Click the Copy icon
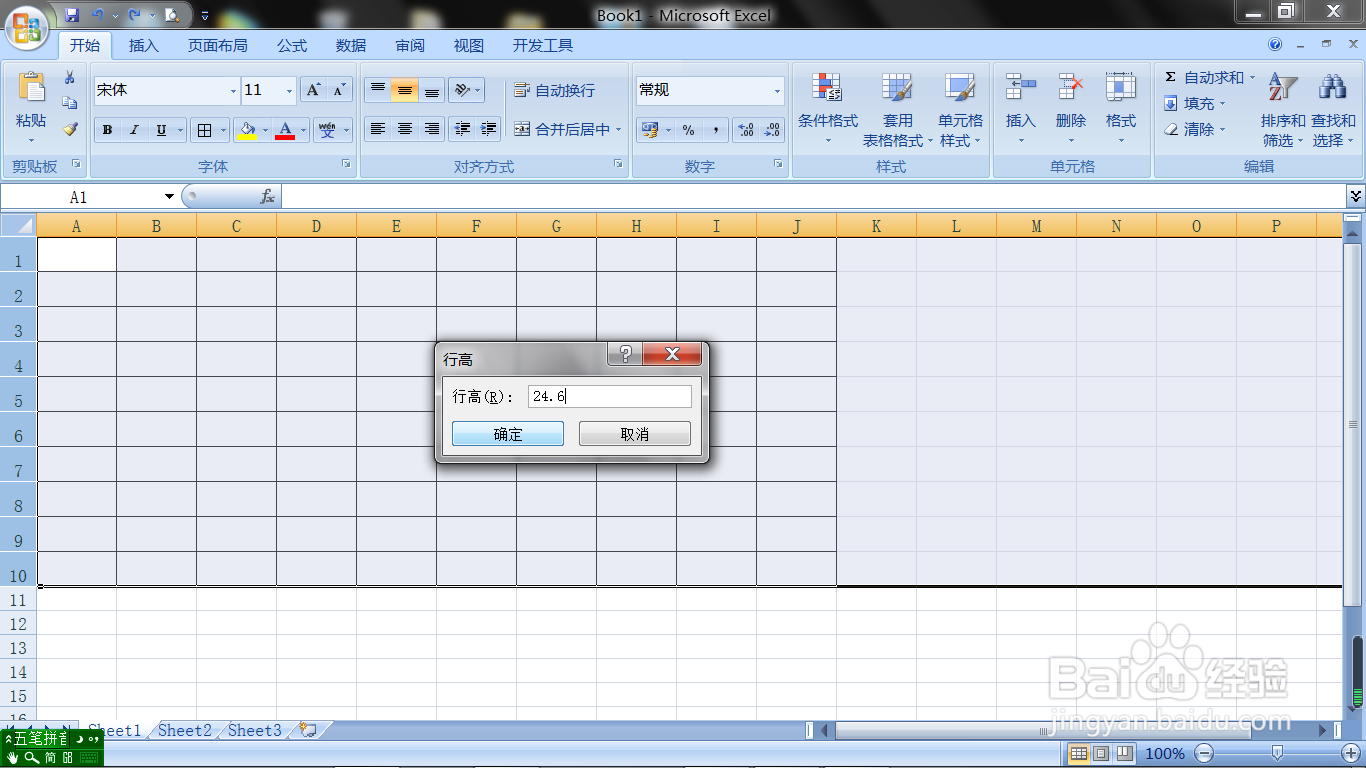This screenshot has width=1366, height=768. pyautogui.click(x=70, y=103)
